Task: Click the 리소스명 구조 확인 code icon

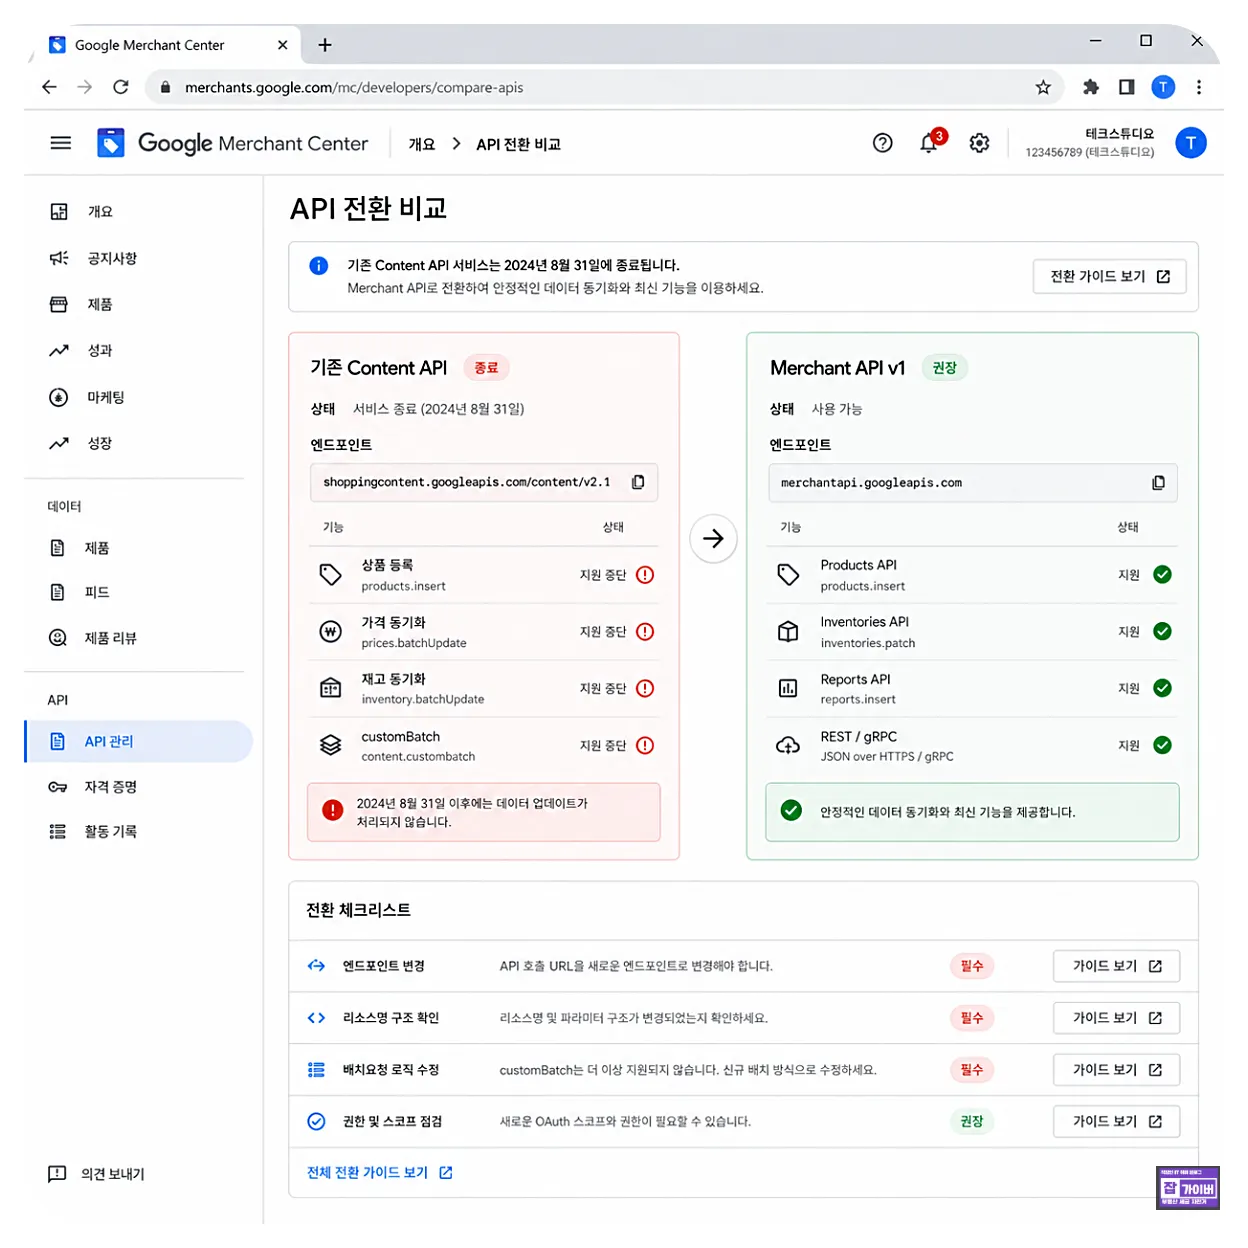Action: pos(316,1018)
